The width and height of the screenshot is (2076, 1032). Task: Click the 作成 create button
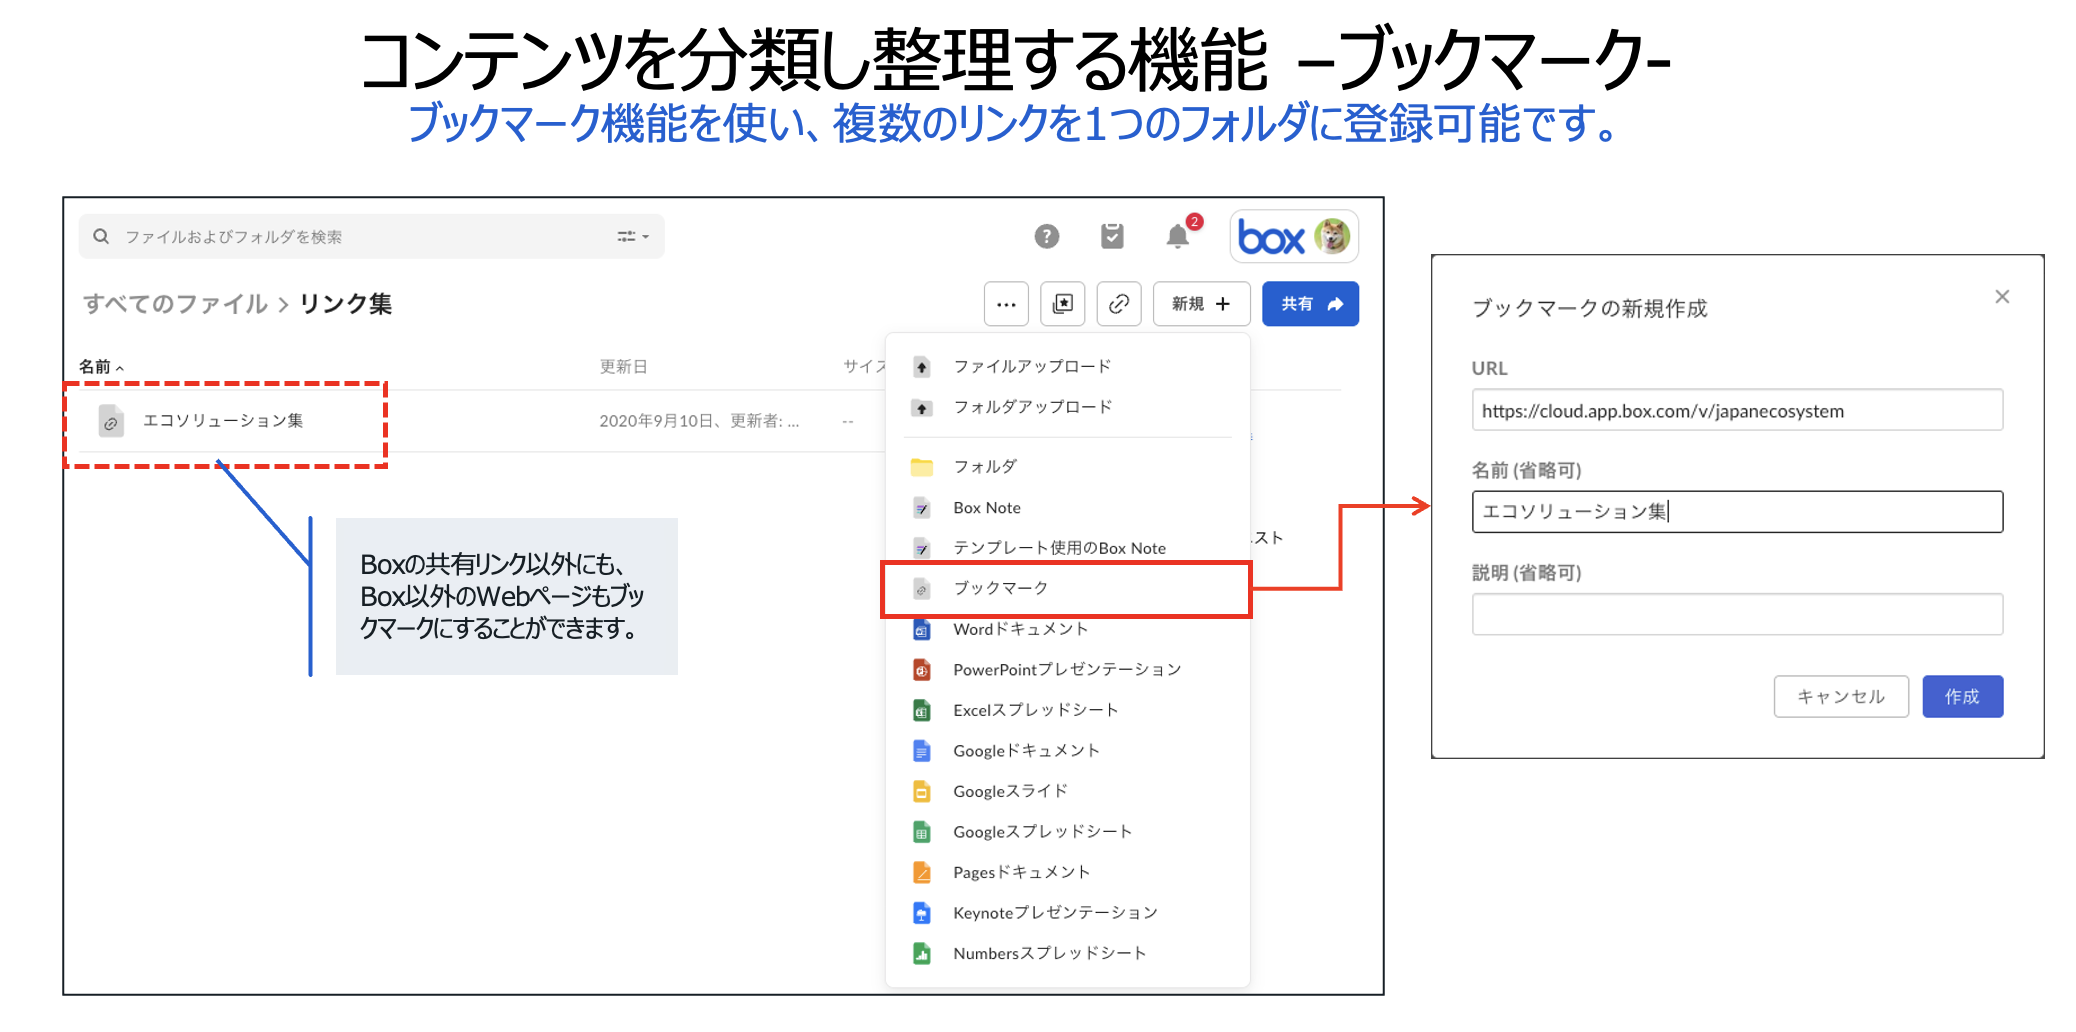(1962, 697)
